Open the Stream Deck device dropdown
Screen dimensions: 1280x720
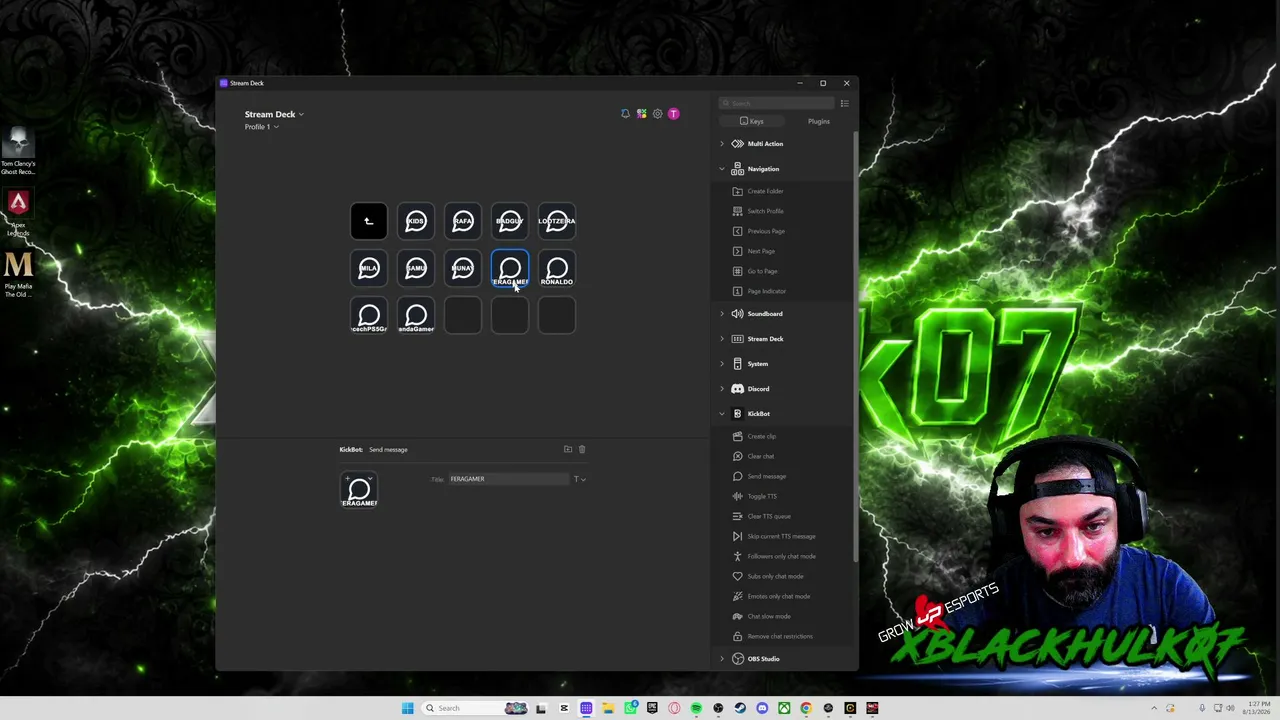[274, 114]
